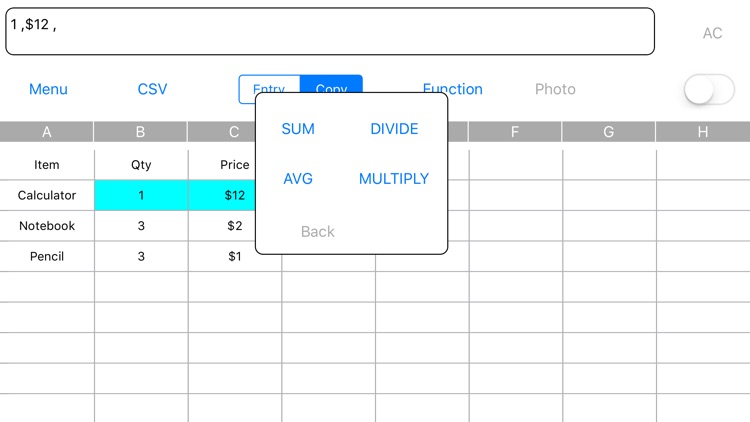Choose SUM from the function popup

click(298, 129)
